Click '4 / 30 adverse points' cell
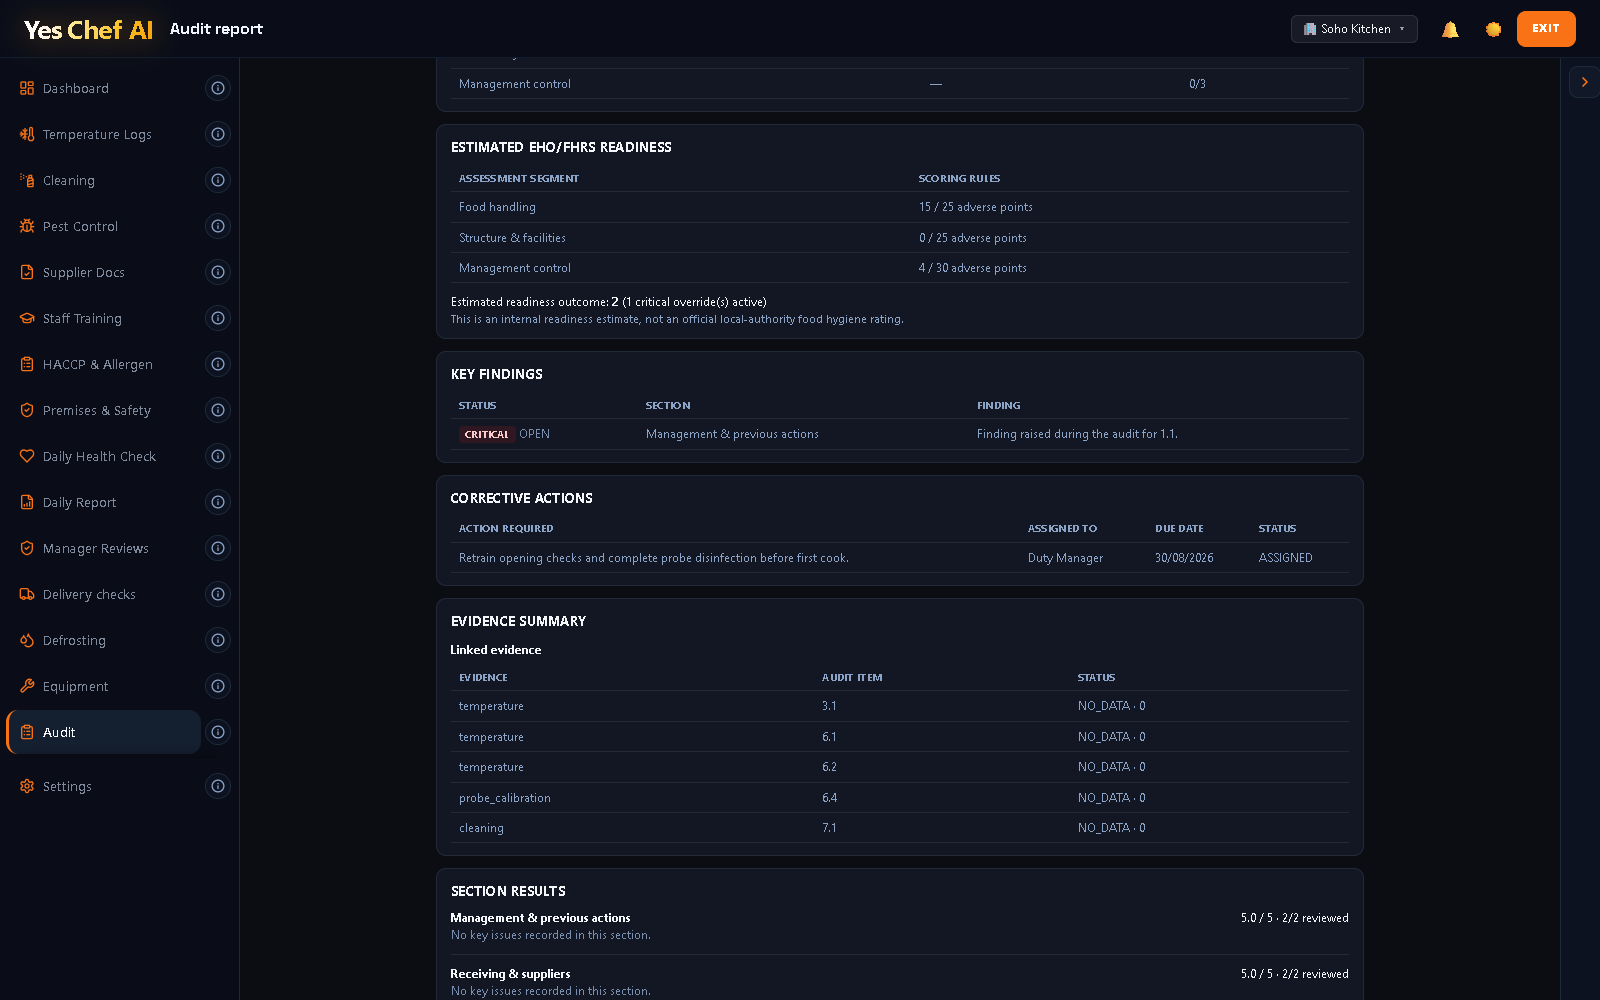 tap(972, 268)
